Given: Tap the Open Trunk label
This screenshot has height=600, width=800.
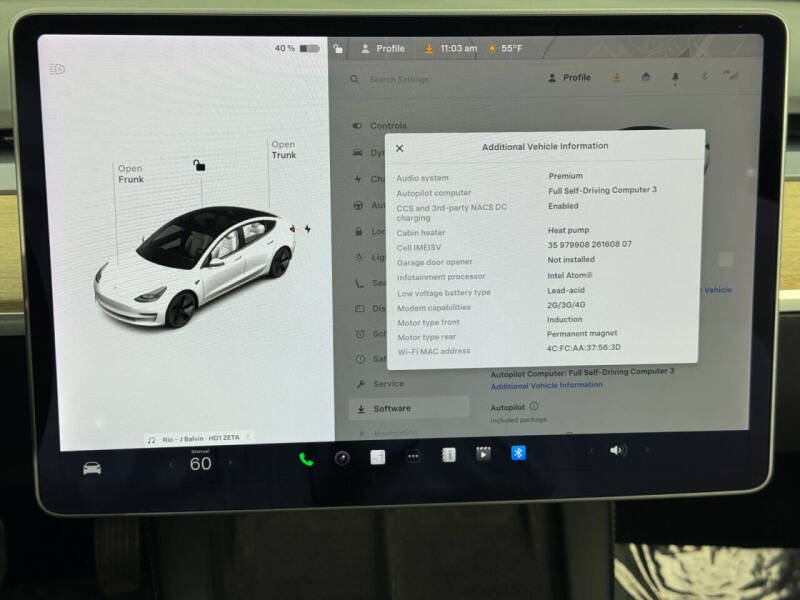Looking at the screenshot, I should click(x=283, y=148).
